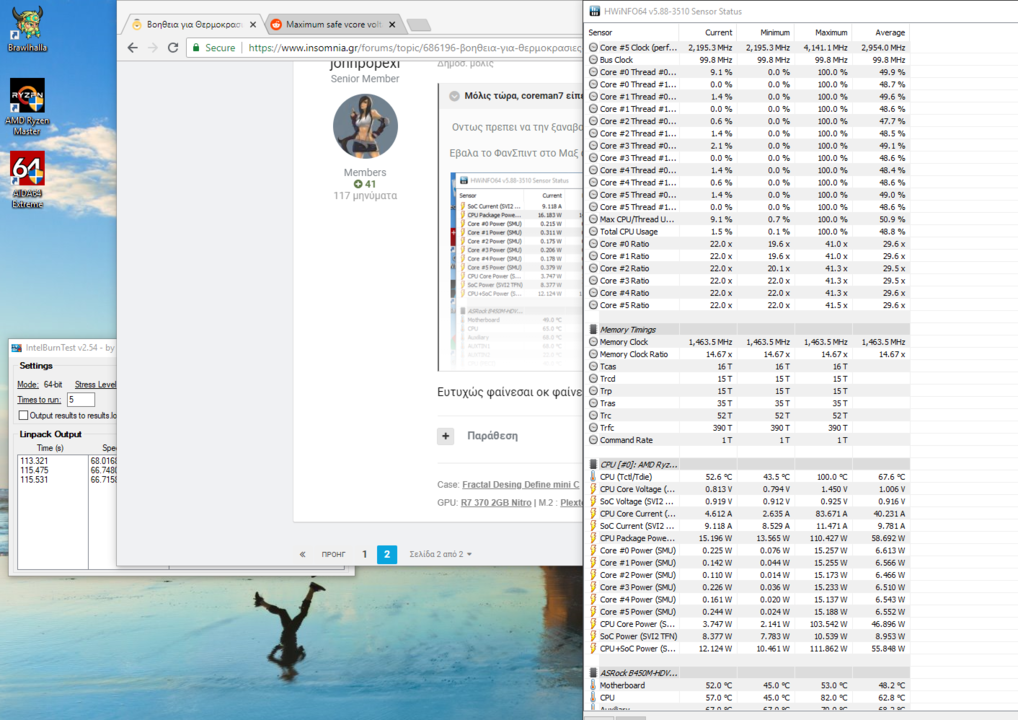Click the Tcas timing row icon
This screenshot has width=1018, height=720.
coord(593,367)
